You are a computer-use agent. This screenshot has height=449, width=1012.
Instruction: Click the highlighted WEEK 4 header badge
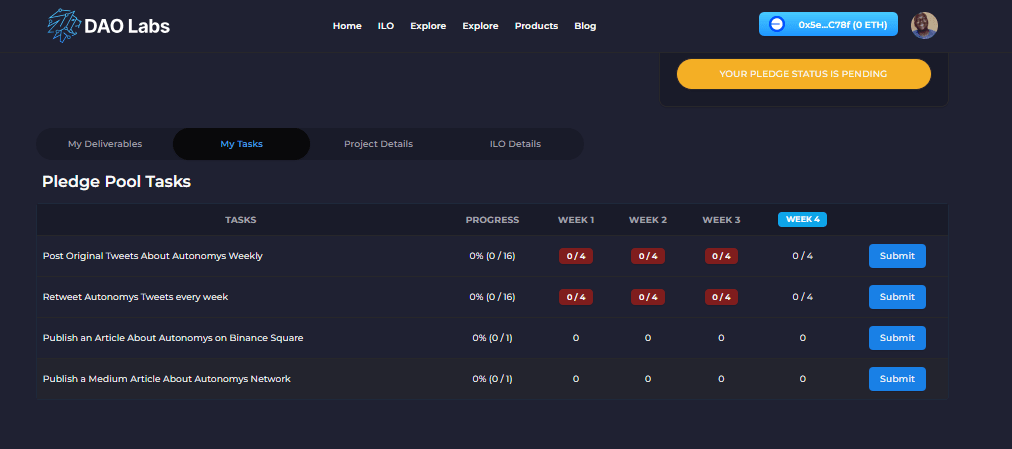pyautogui.click(x=802, y=219)
